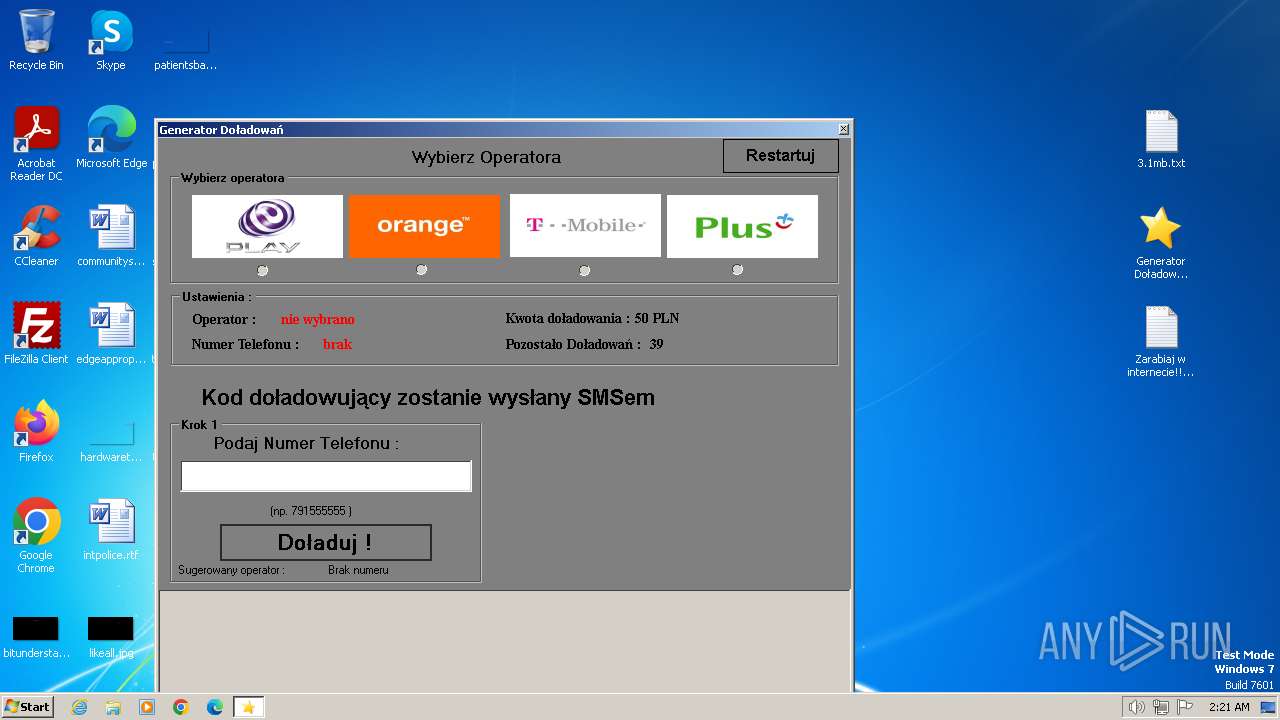Click the red 'nie wybrano' operator value
Viewport: 1280px width, 720px height.
[x=318, y=320]
